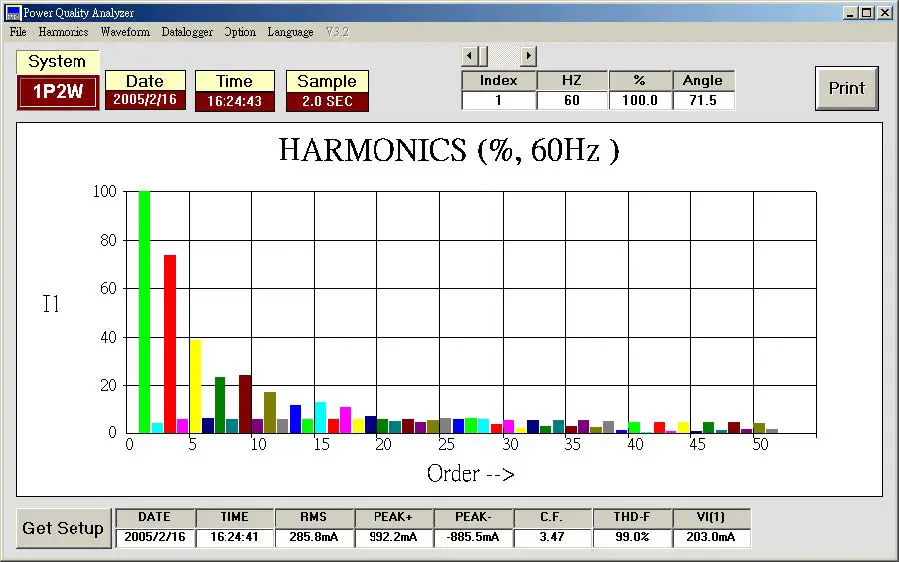Click the bottom TIME value 16:24:41

234,537
